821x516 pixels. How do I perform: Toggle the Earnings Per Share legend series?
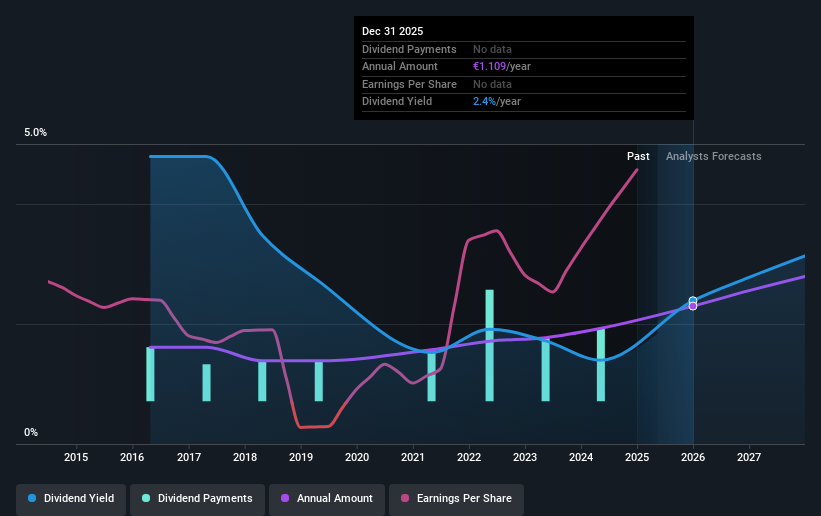[456, 498]
